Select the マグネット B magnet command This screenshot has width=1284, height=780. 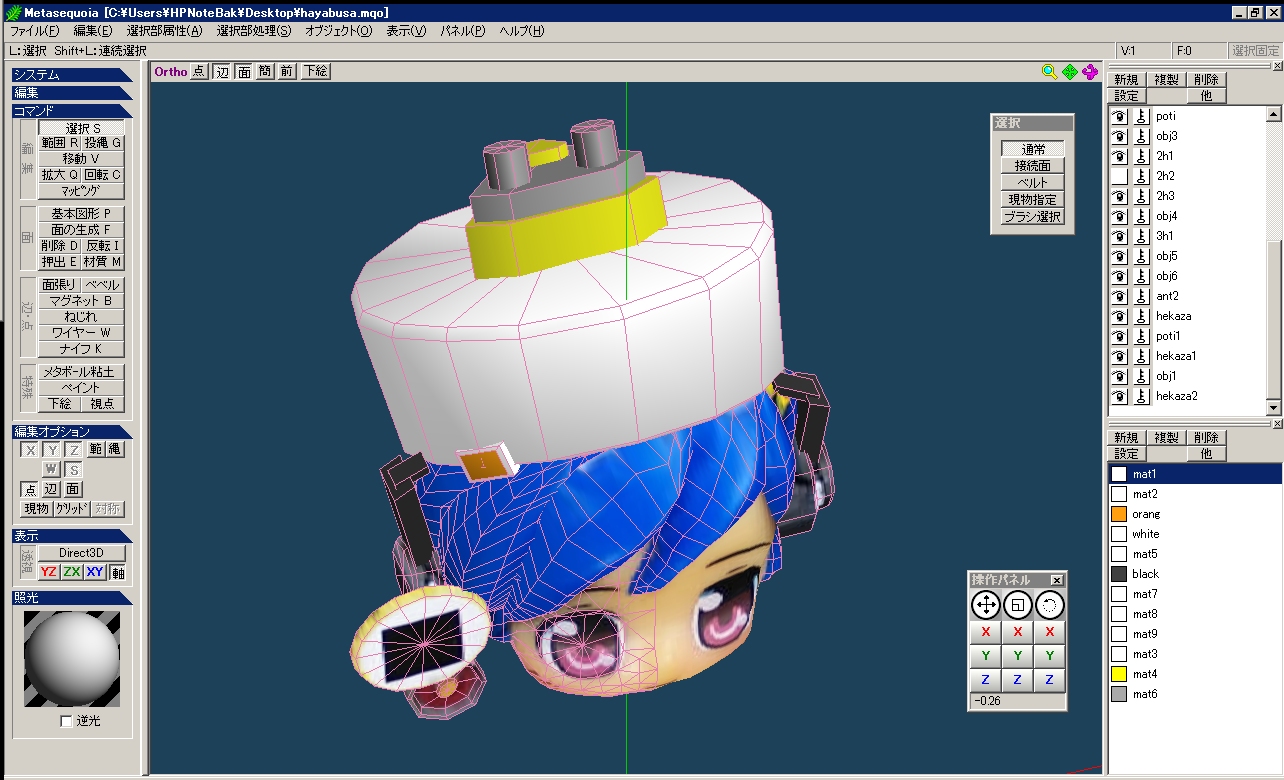pyautogui.click(x=82, y=301)
